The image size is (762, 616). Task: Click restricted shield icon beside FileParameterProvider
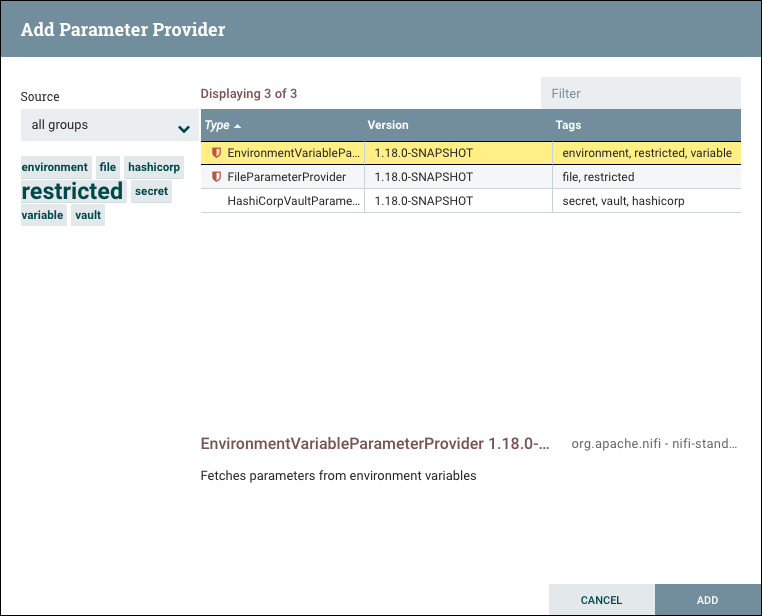[216, 177]
